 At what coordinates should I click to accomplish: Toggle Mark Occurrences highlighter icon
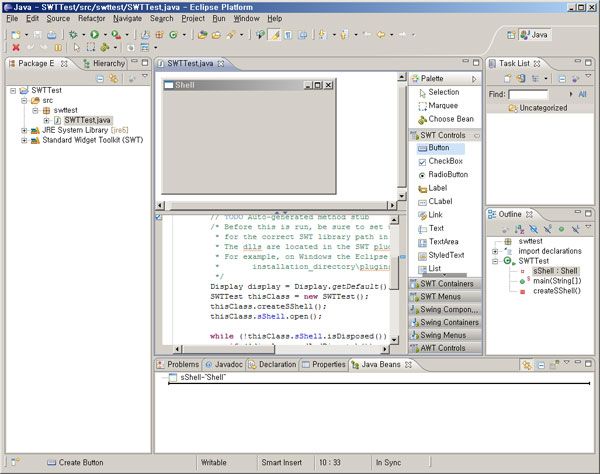275,35
